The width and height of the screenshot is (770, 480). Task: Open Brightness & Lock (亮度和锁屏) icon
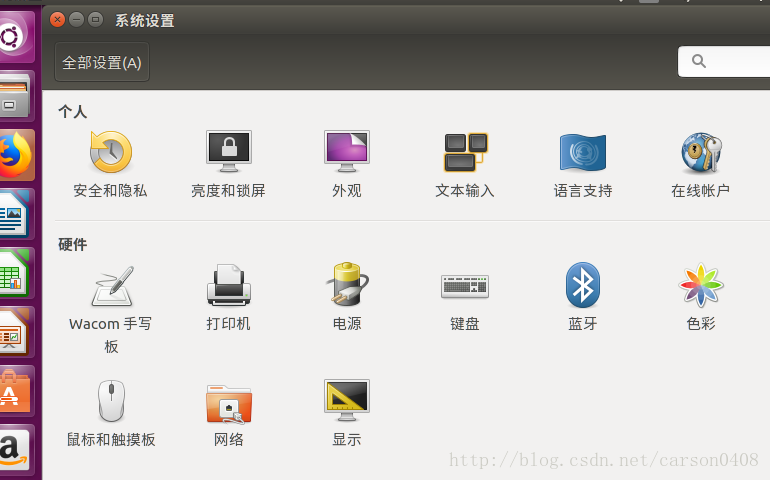tap(229, 151)
